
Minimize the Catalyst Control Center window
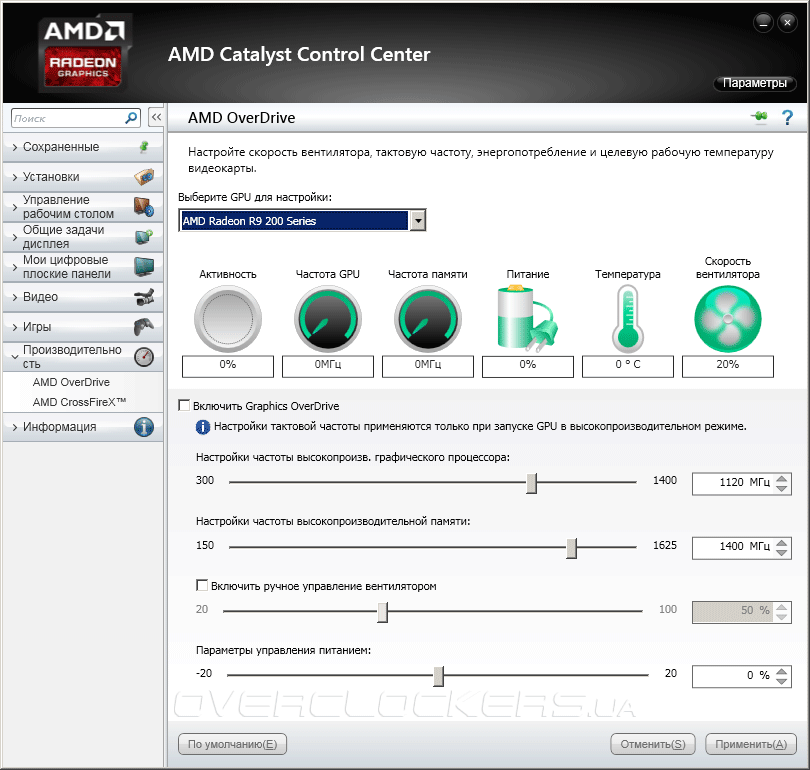[763, 22]
